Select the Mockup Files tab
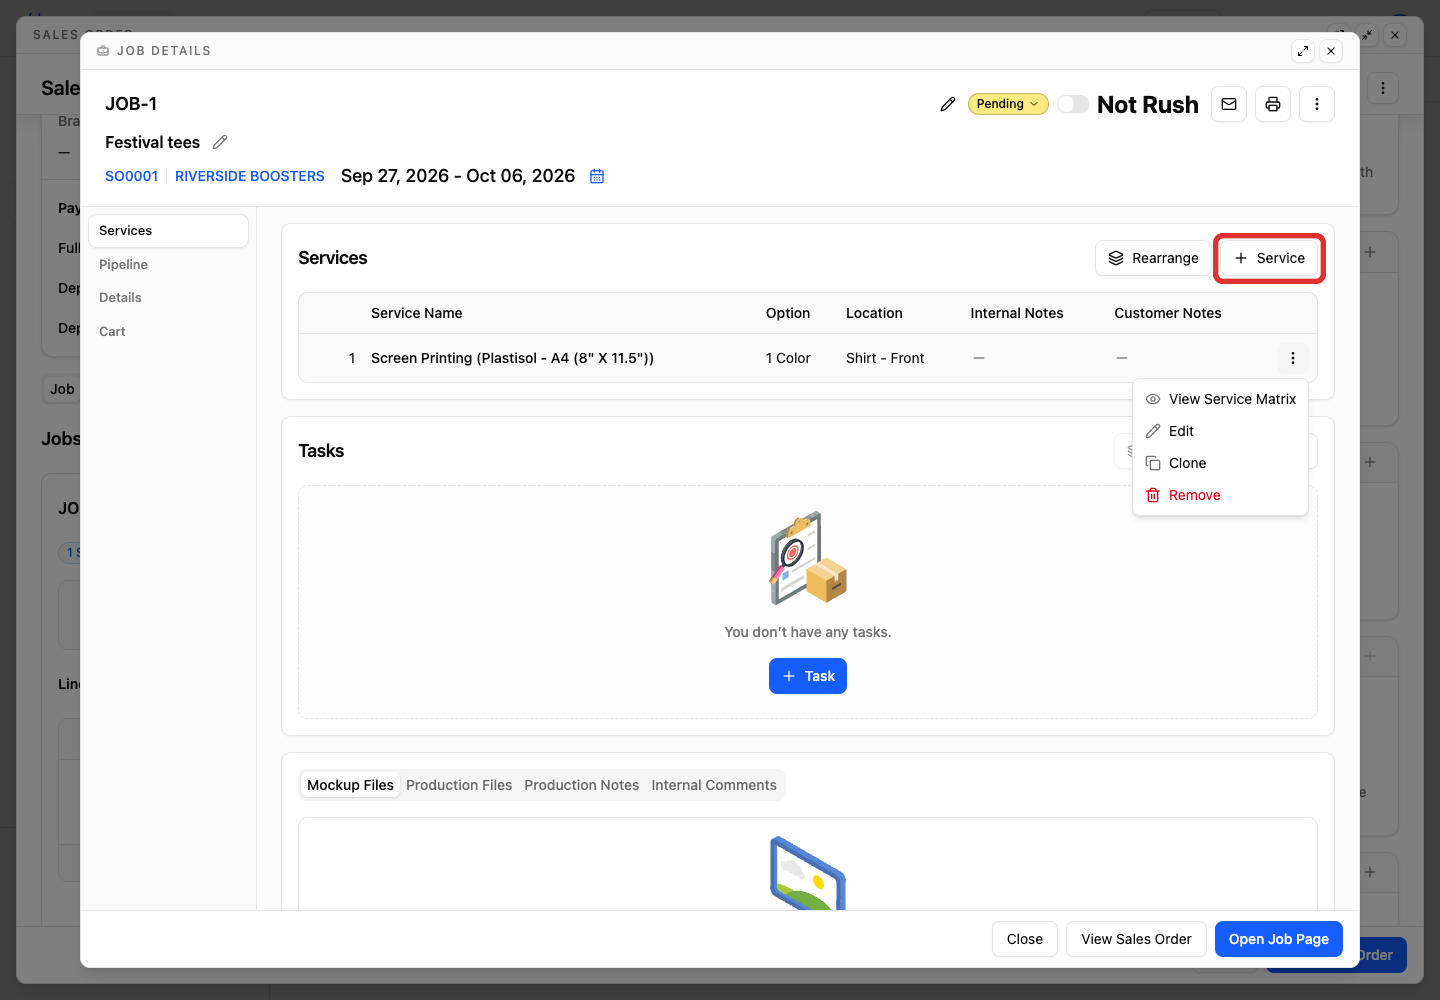This screenshot has width=1440, height=1000. [x=350, y=785]
